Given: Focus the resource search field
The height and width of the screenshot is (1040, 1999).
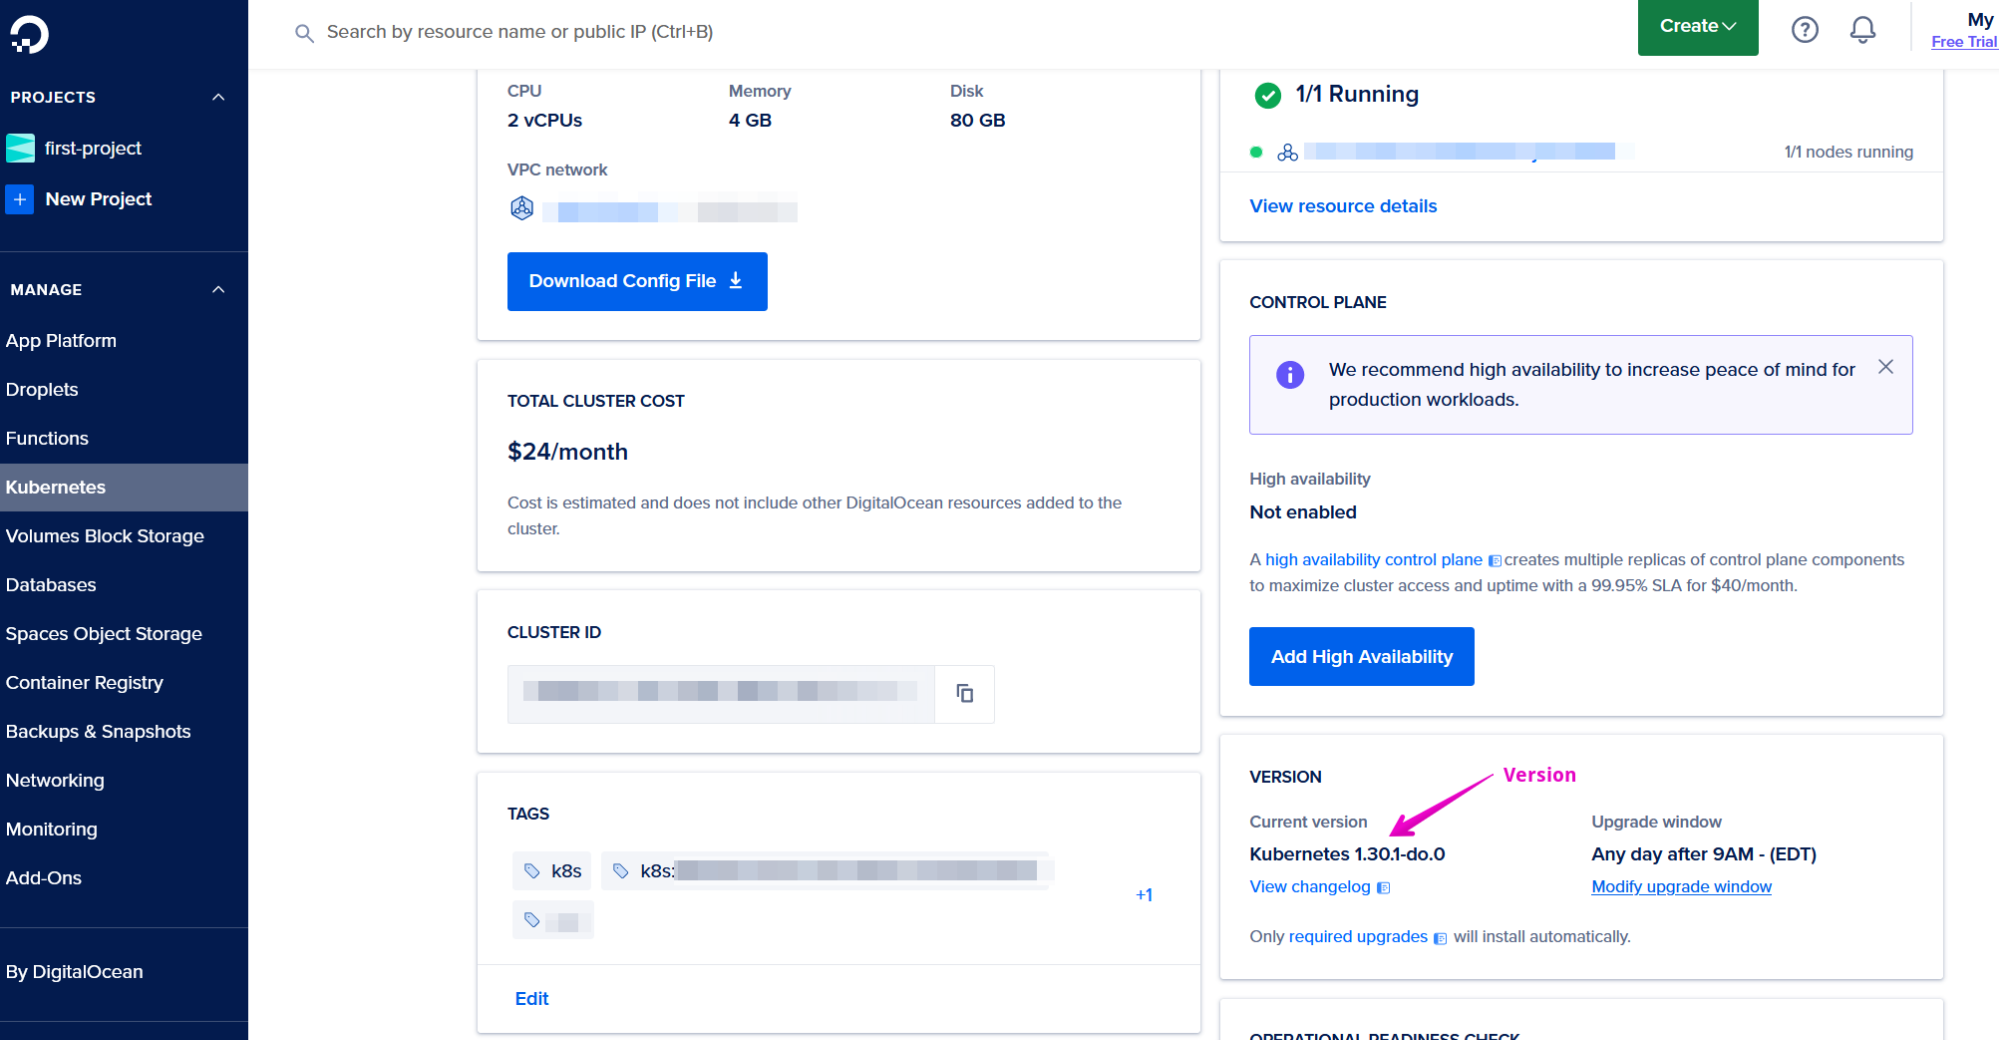Looking at the screenshot, I should point(520,33).
